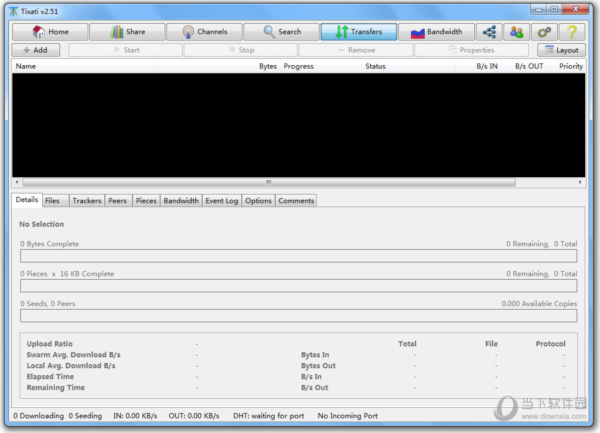Close the Tixati window

[575, 9]
